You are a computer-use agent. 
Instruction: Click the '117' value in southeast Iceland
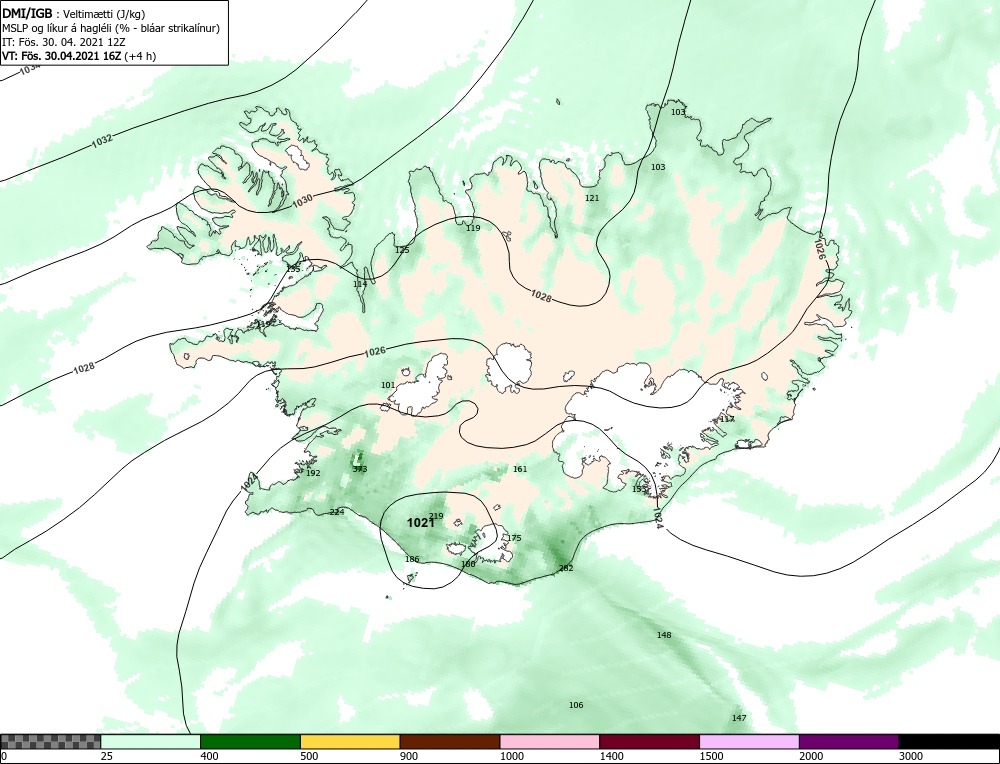pyautogui.click(x=726, y=420)
